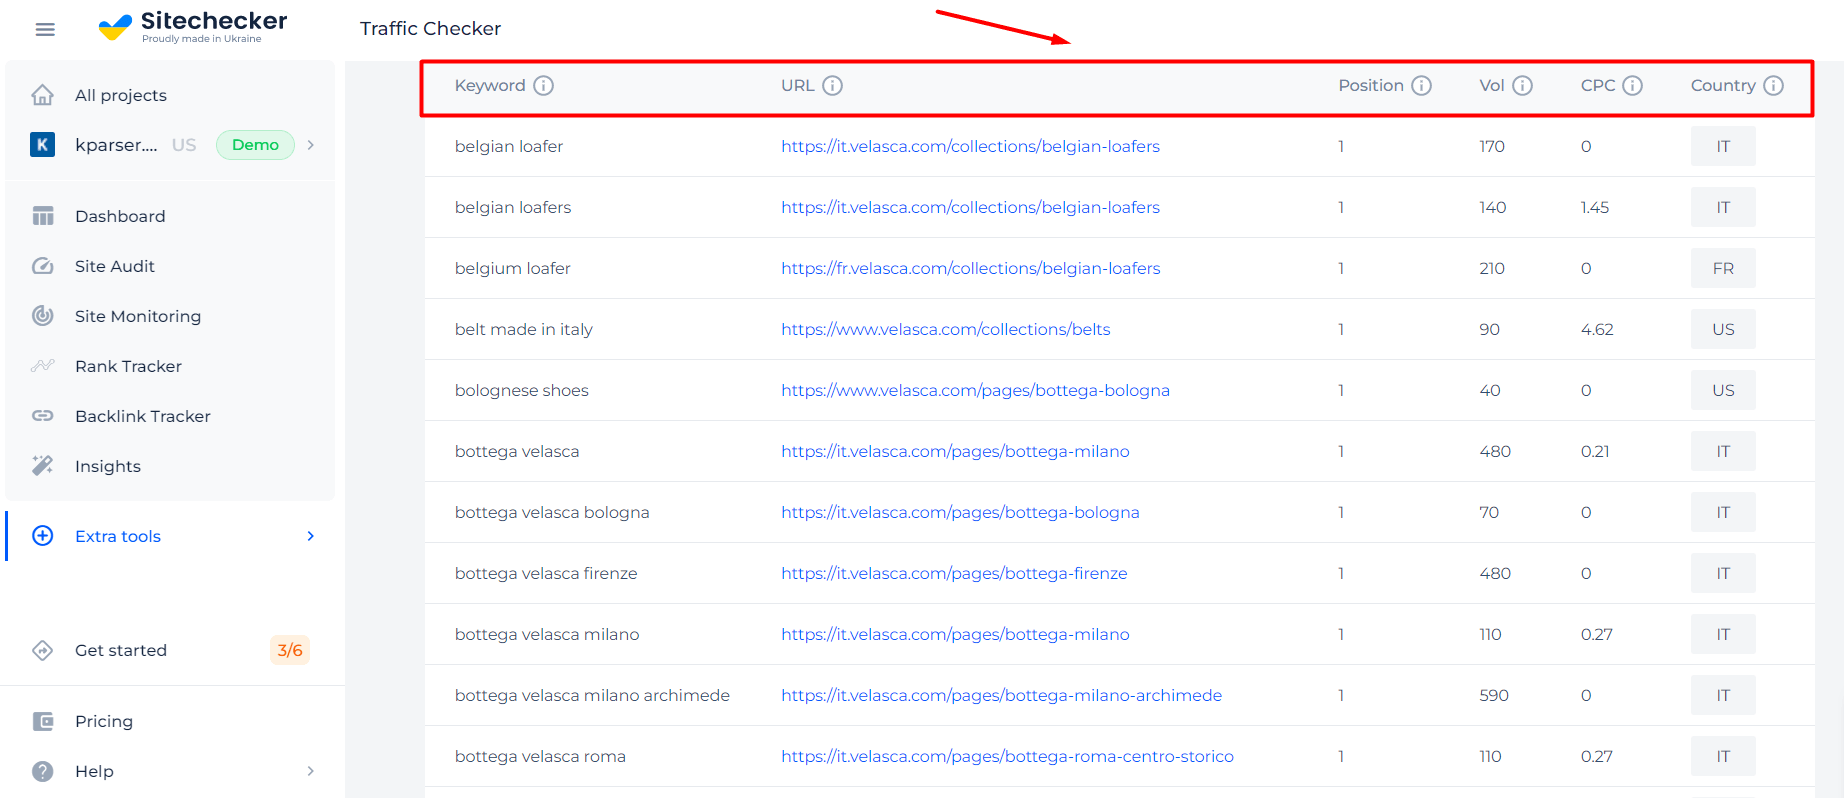Viewport: 1844px width, 798px height.
Task: Click the Extra tools plus icon
Action: pyautogui.click(x=42, y=536)
